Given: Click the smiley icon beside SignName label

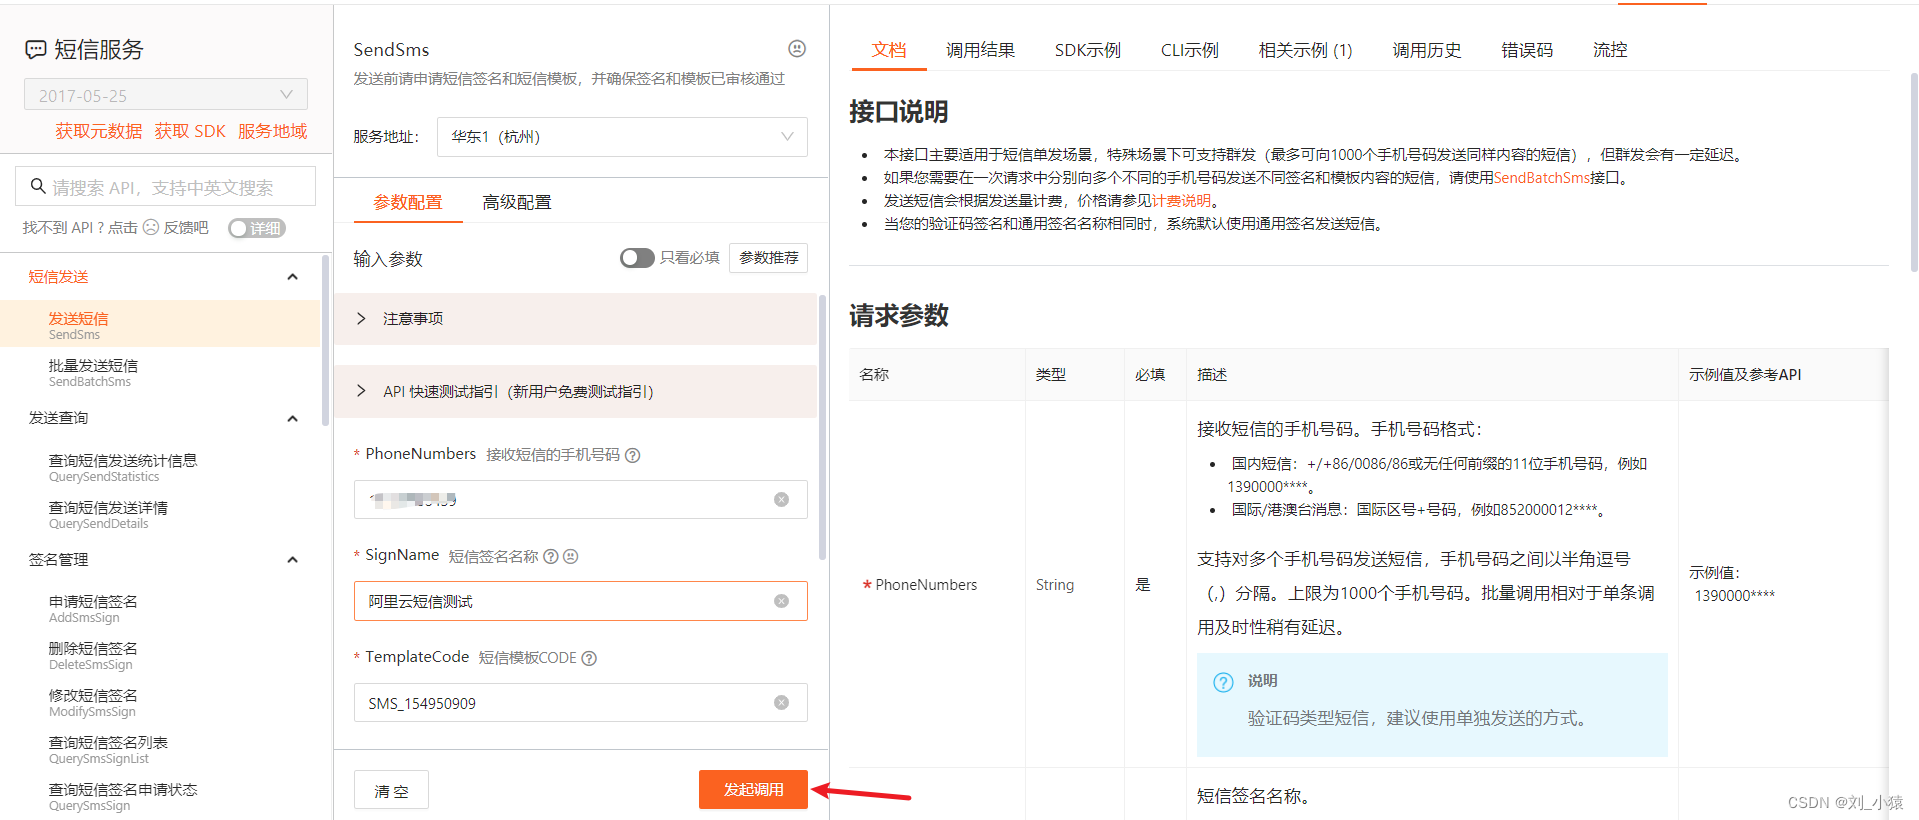Looking at the screenshot, I should (570, 556).
